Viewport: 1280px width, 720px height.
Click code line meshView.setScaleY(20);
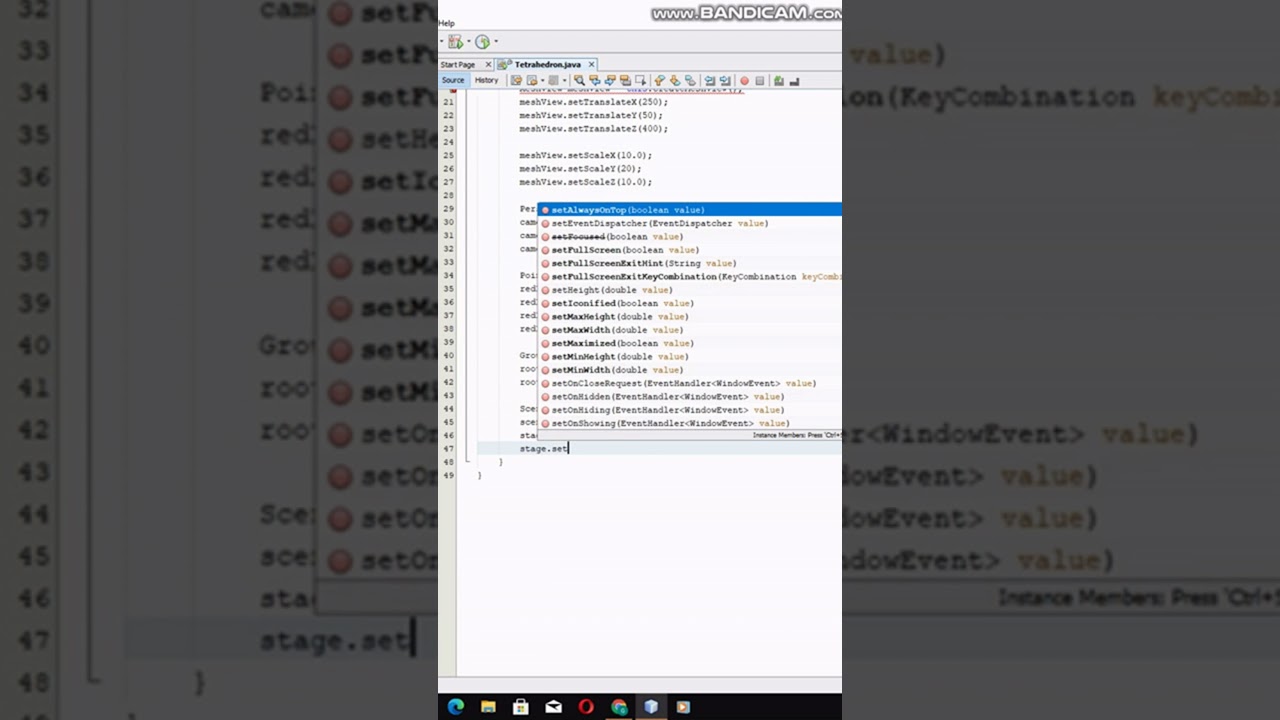coord(580,169)
